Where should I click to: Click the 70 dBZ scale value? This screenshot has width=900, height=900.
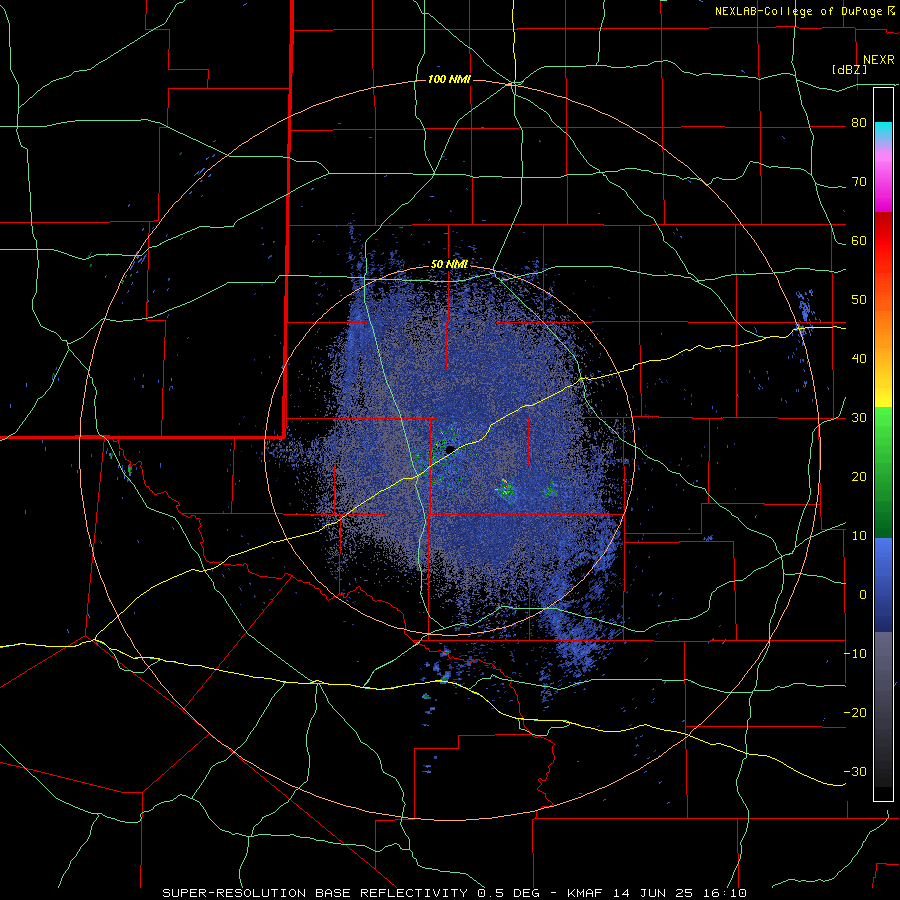(x=859, y=182)
